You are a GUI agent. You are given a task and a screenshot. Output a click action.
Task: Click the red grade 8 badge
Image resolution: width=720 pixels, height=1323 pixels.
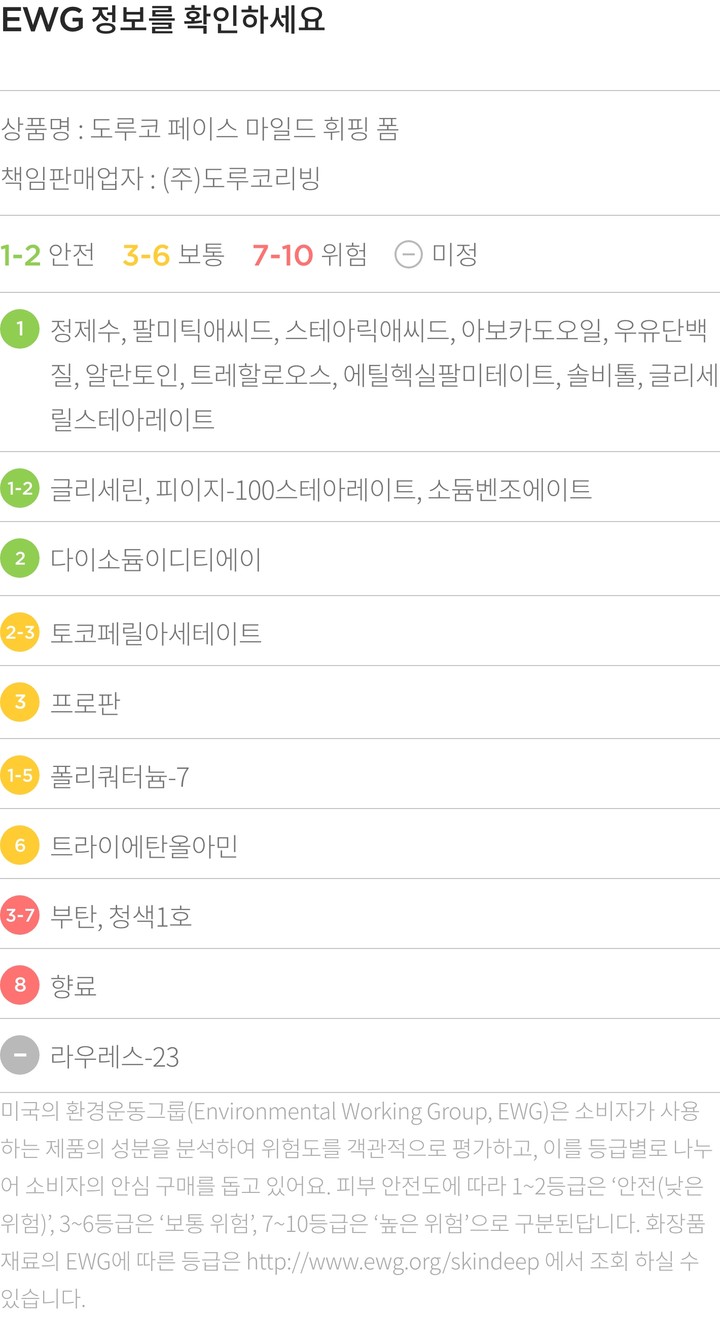[x=20, y=986]
